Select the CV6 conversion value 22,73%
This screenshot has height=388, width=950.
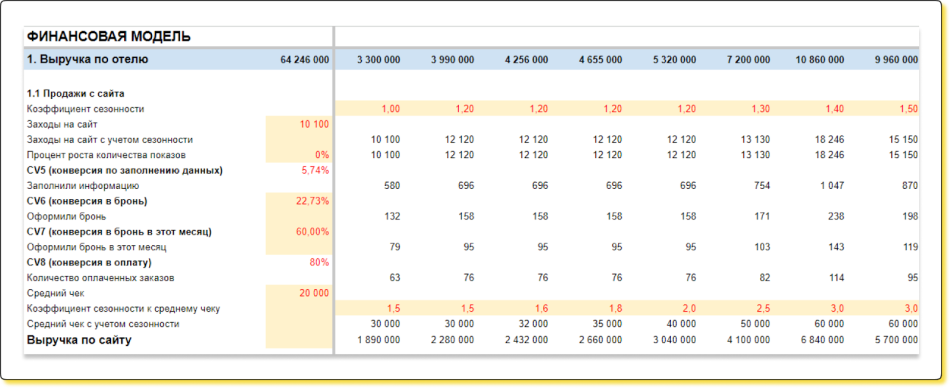pos(313,201)
